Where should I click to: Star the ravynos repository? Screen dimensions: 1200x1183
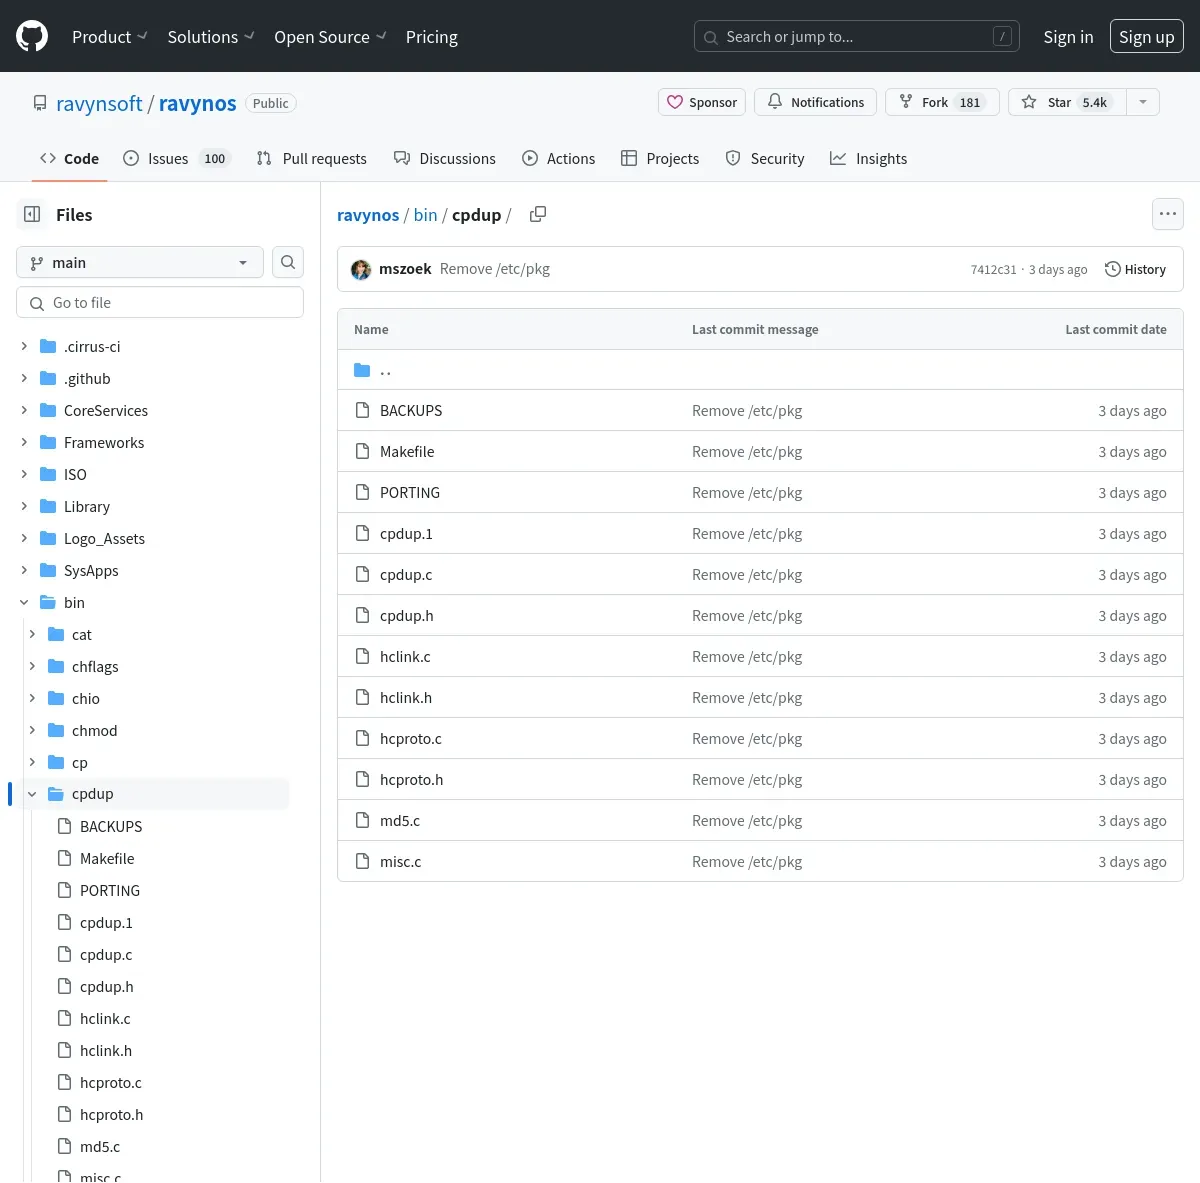tap(1067, 102)
